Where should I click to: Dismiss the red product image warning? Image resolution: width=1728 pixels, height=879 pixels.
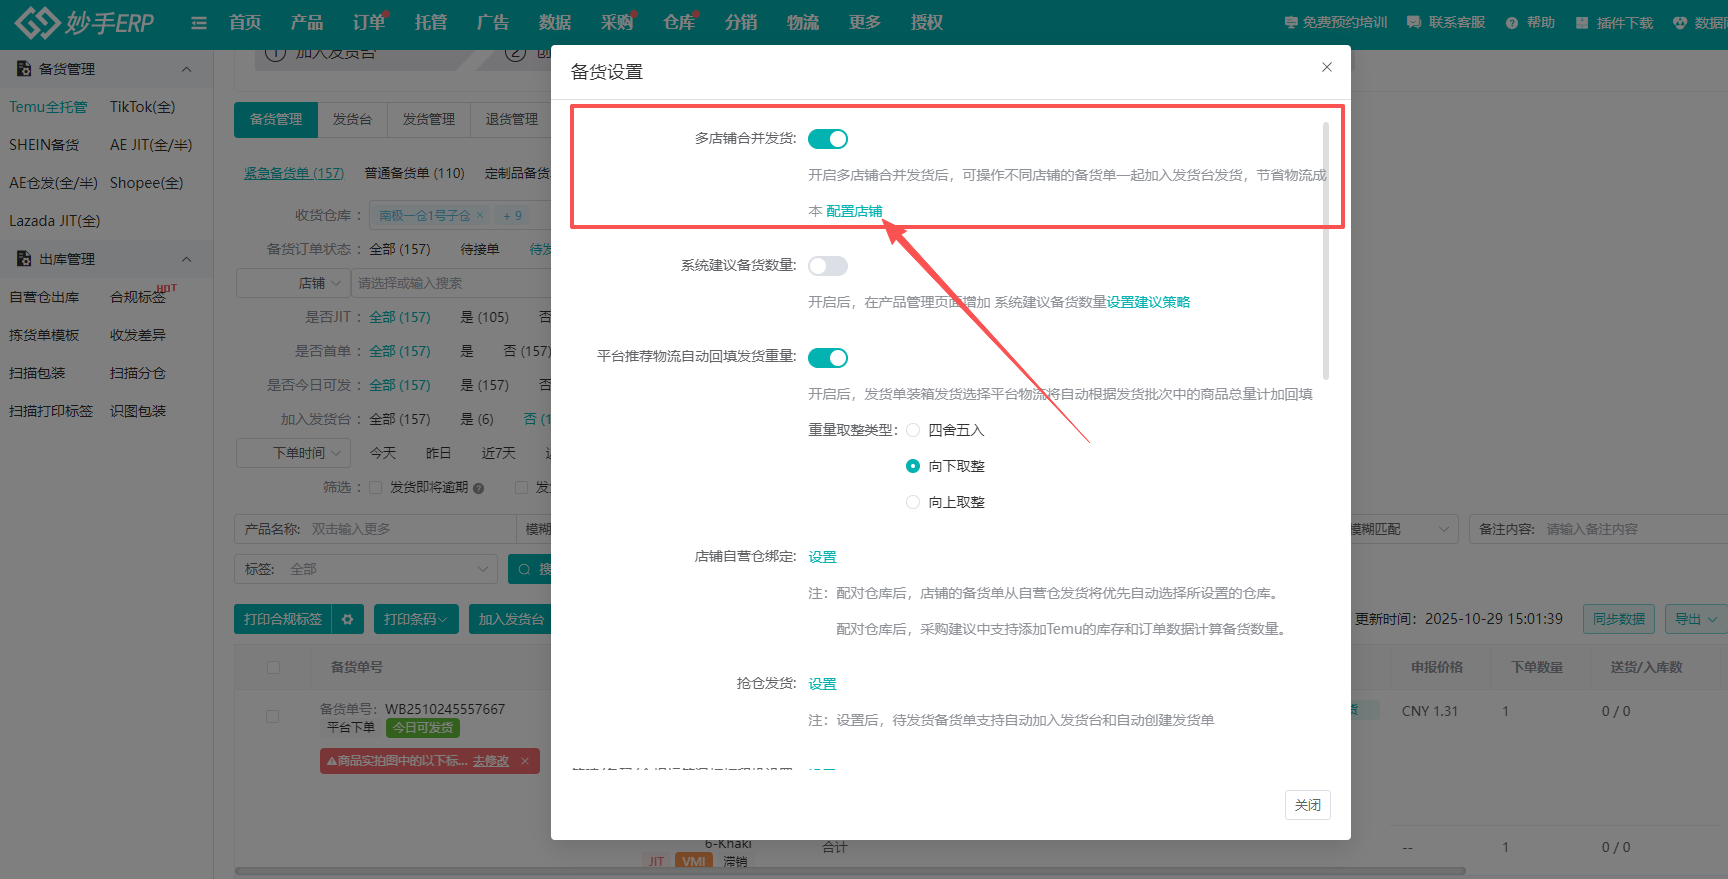pyautogui.click(x=525, y=761)
